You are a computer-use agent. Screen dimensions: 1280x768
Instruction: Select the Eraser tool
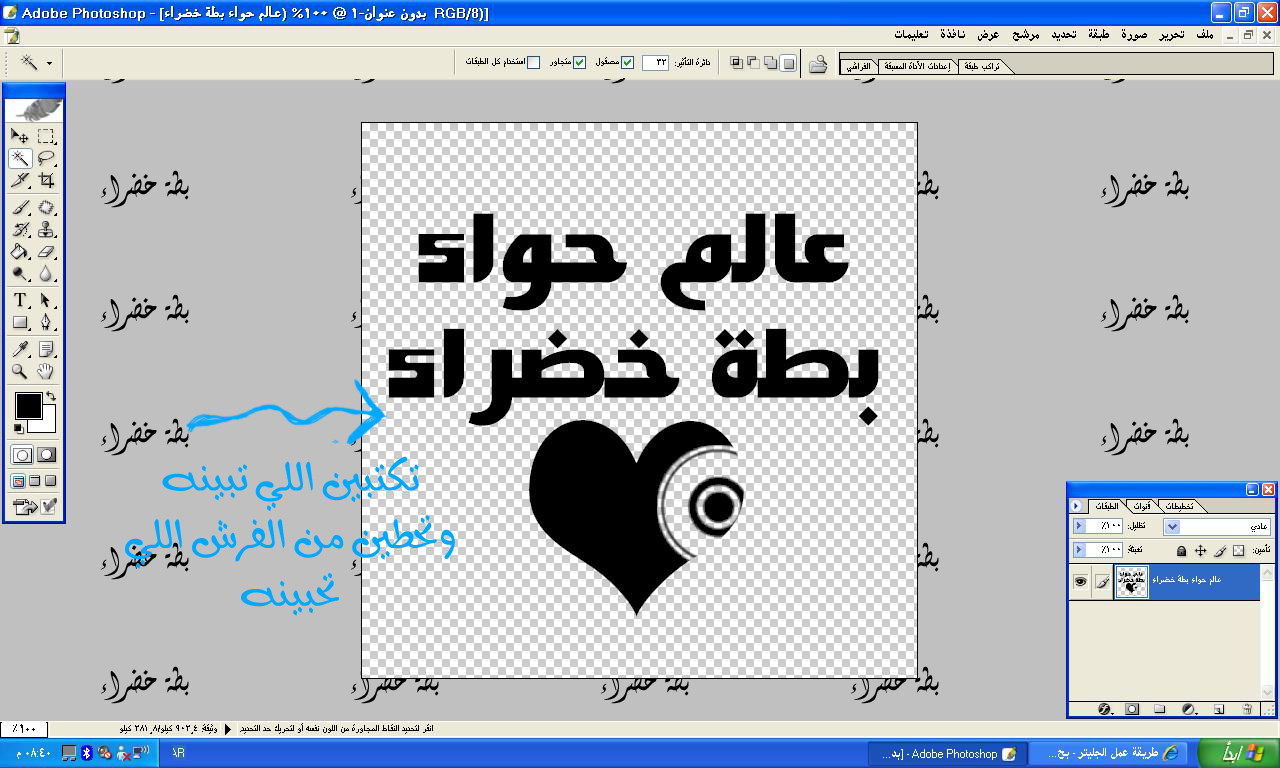[x=46, y=253]
